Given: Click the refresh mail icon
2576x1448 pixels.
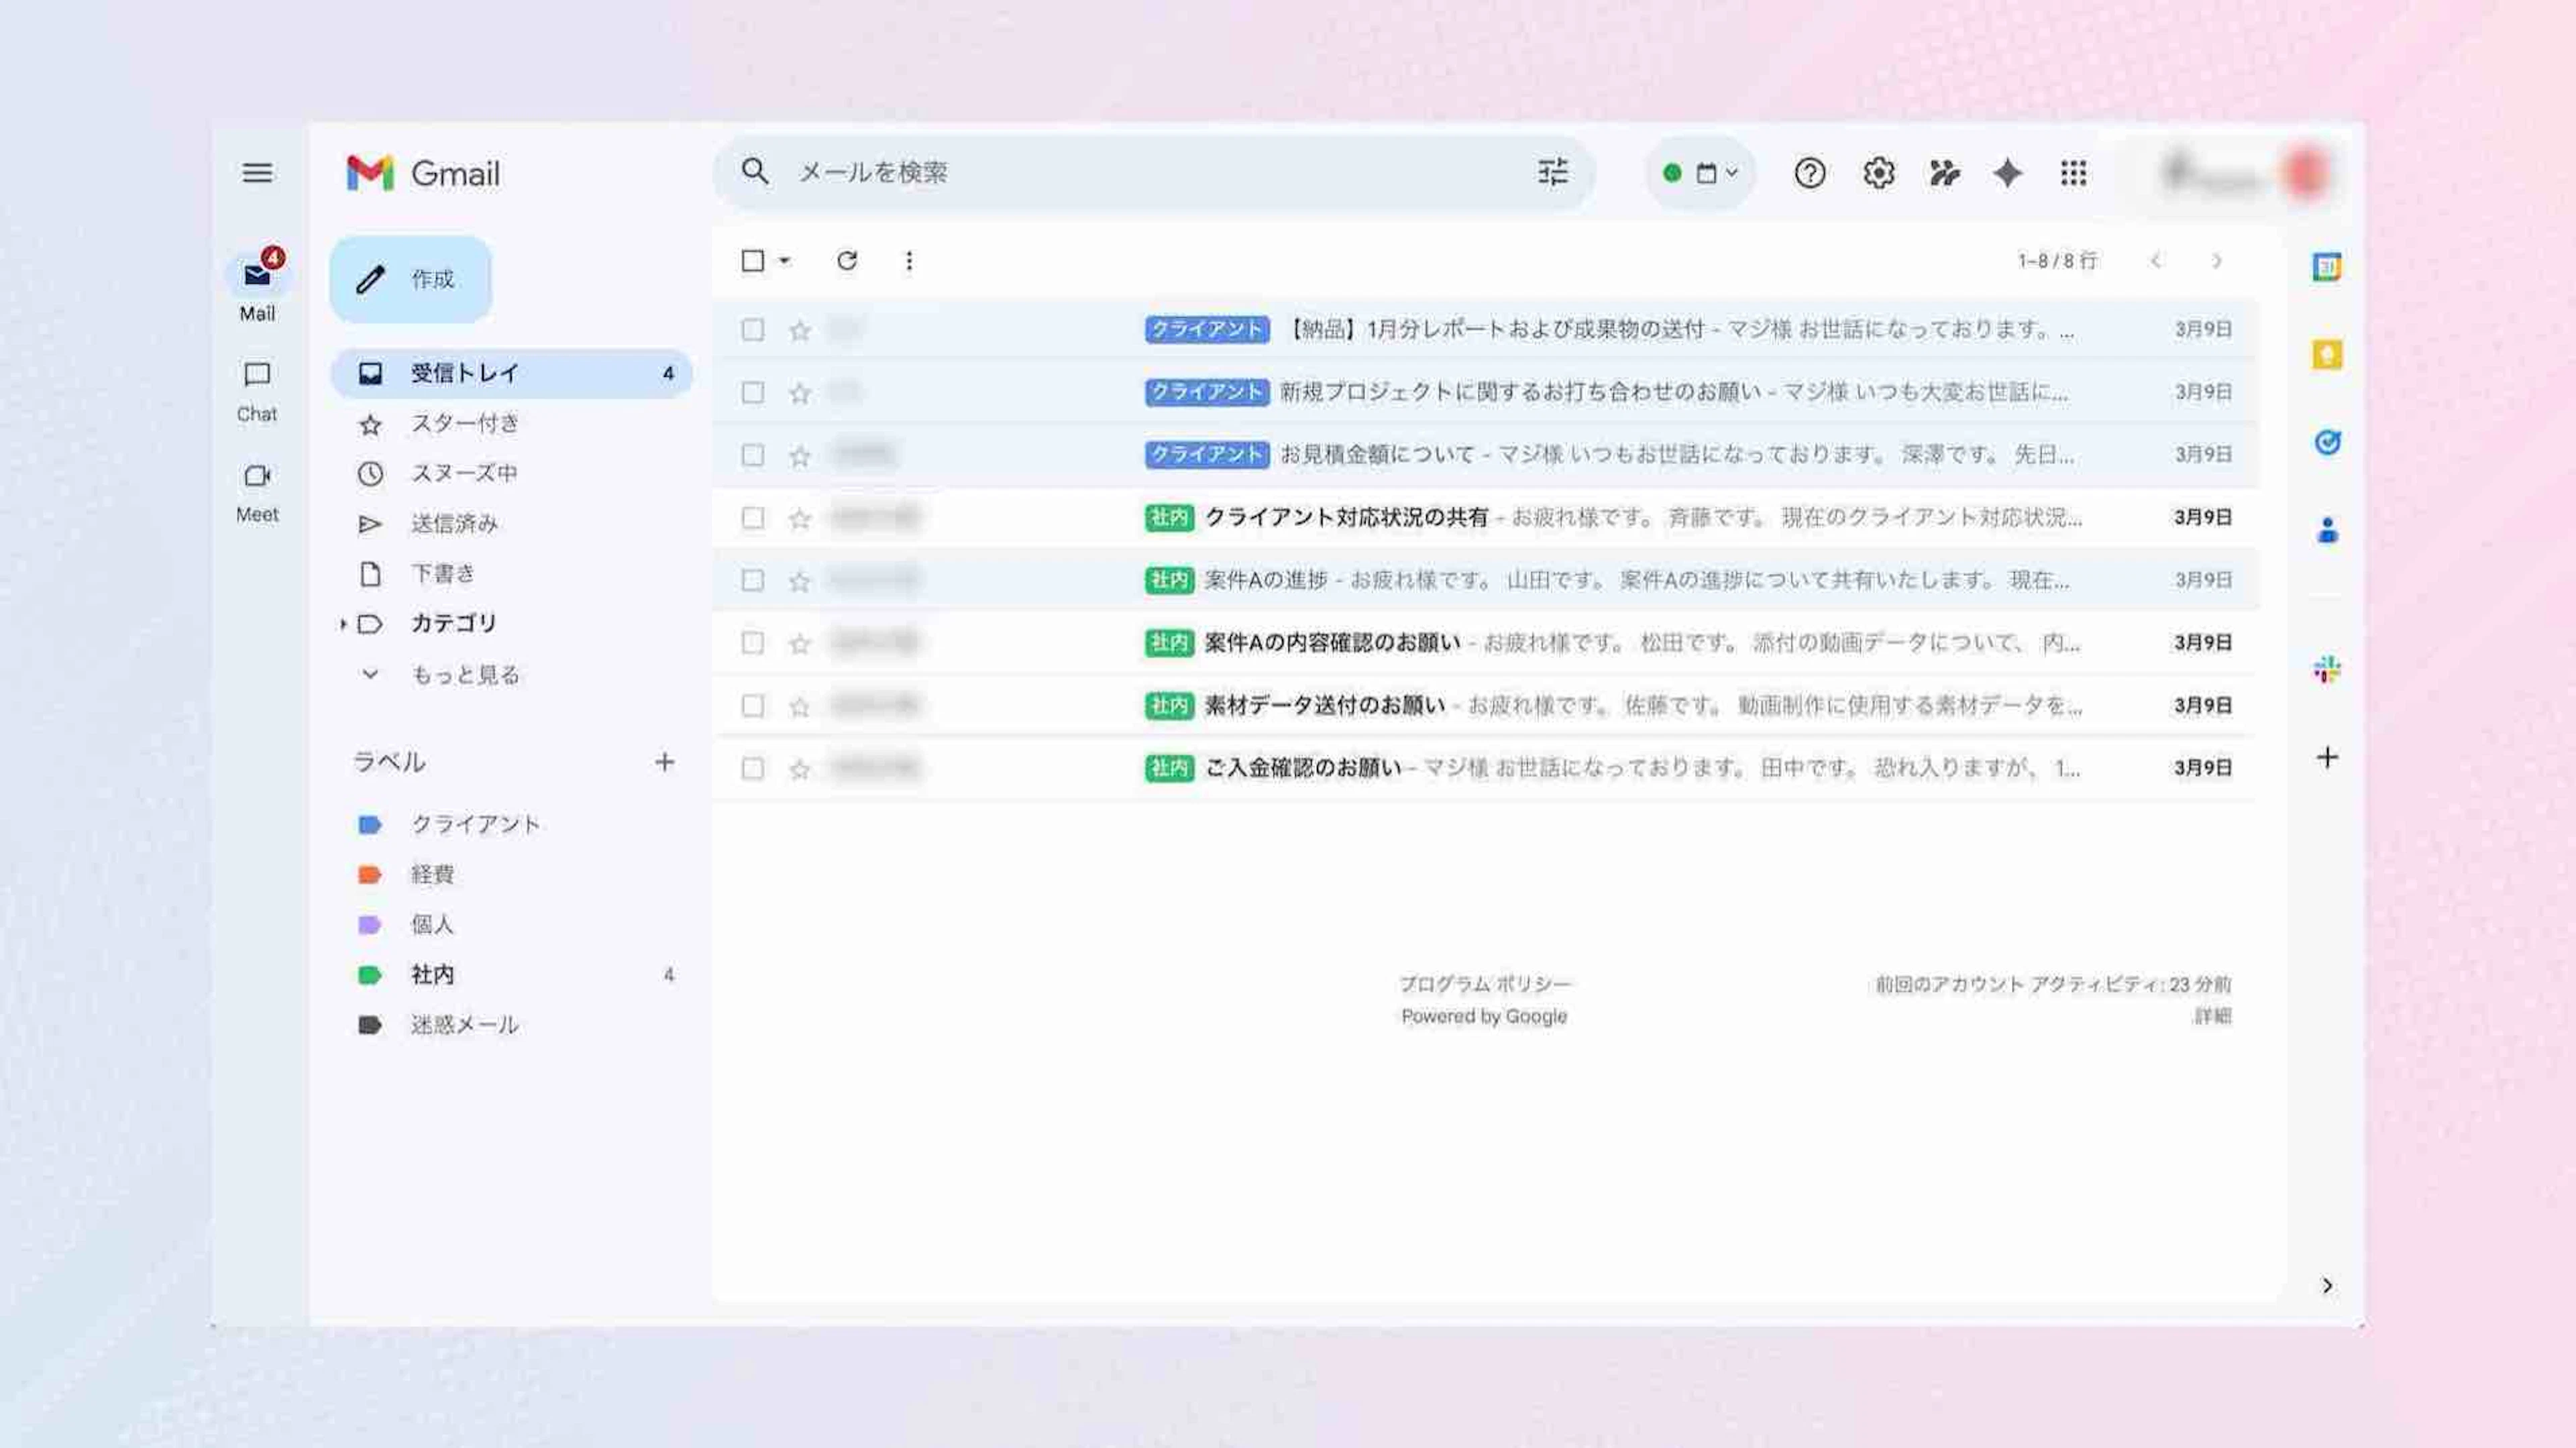Looking at the screenshot, I should pyautogui.click(x=846, y=261).
